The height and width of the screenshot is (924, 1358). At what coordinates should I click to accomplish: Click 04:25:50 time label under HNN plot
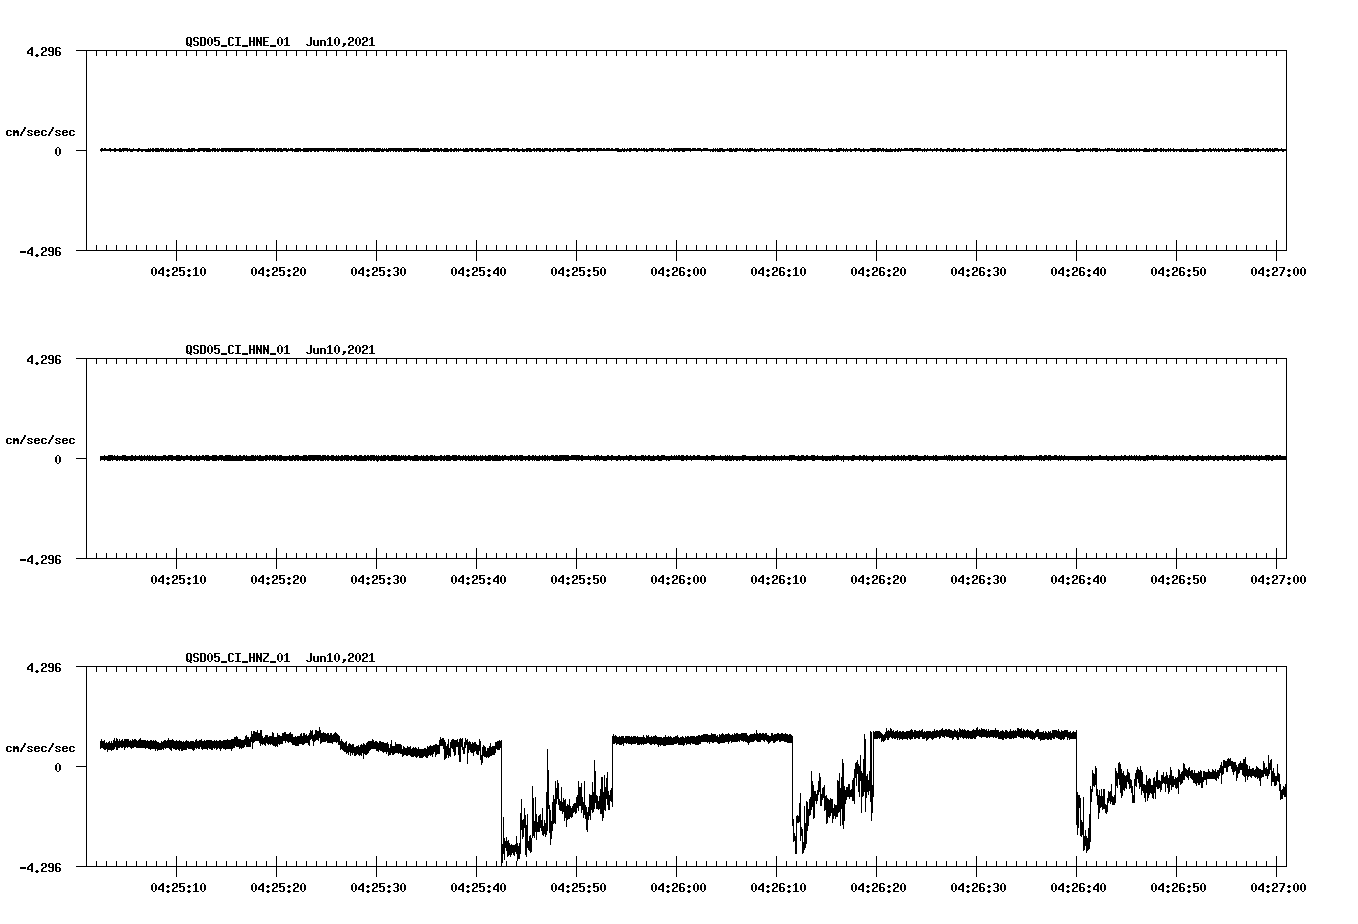click(578, 579)
